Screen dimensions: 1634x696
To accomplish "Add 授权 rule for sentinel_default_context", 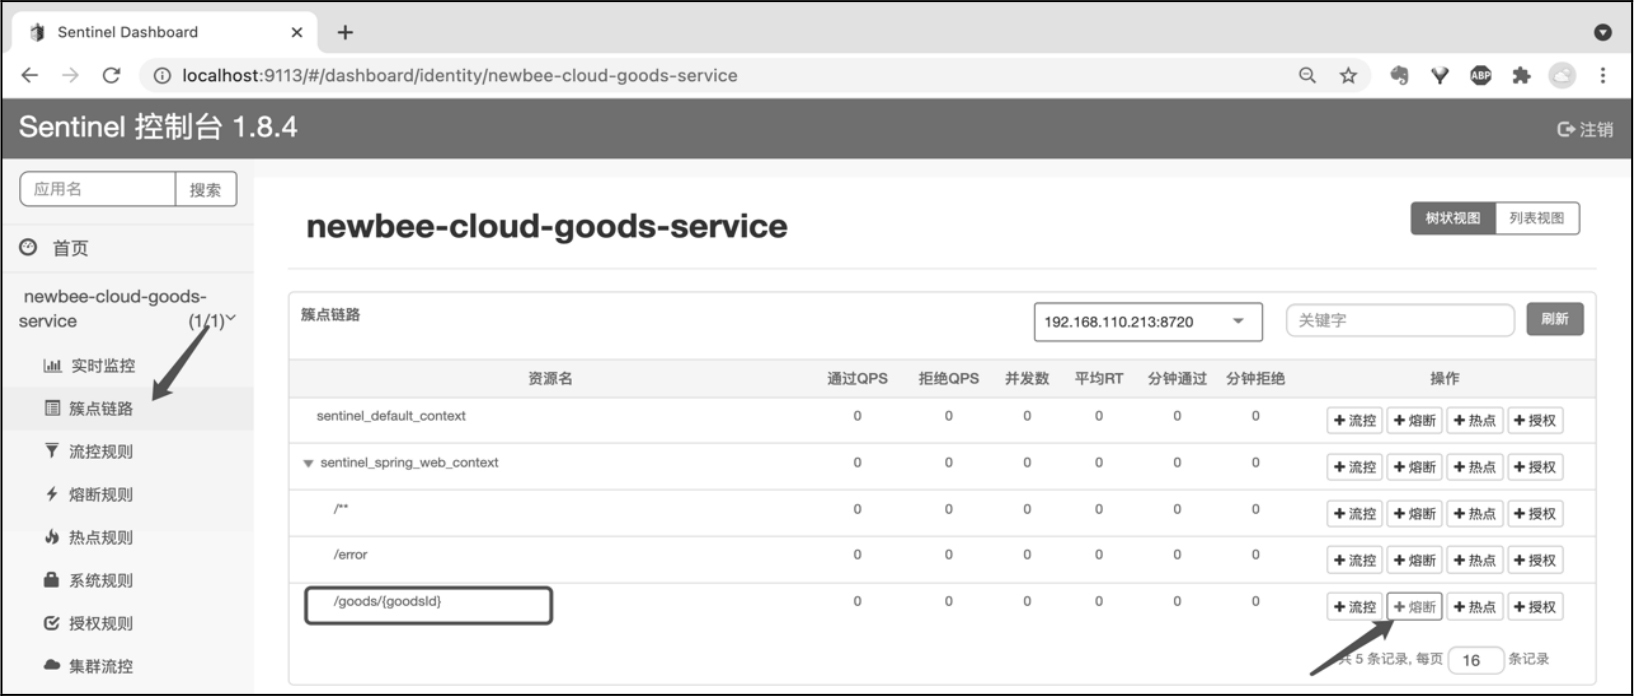I will coord(1535,421).
